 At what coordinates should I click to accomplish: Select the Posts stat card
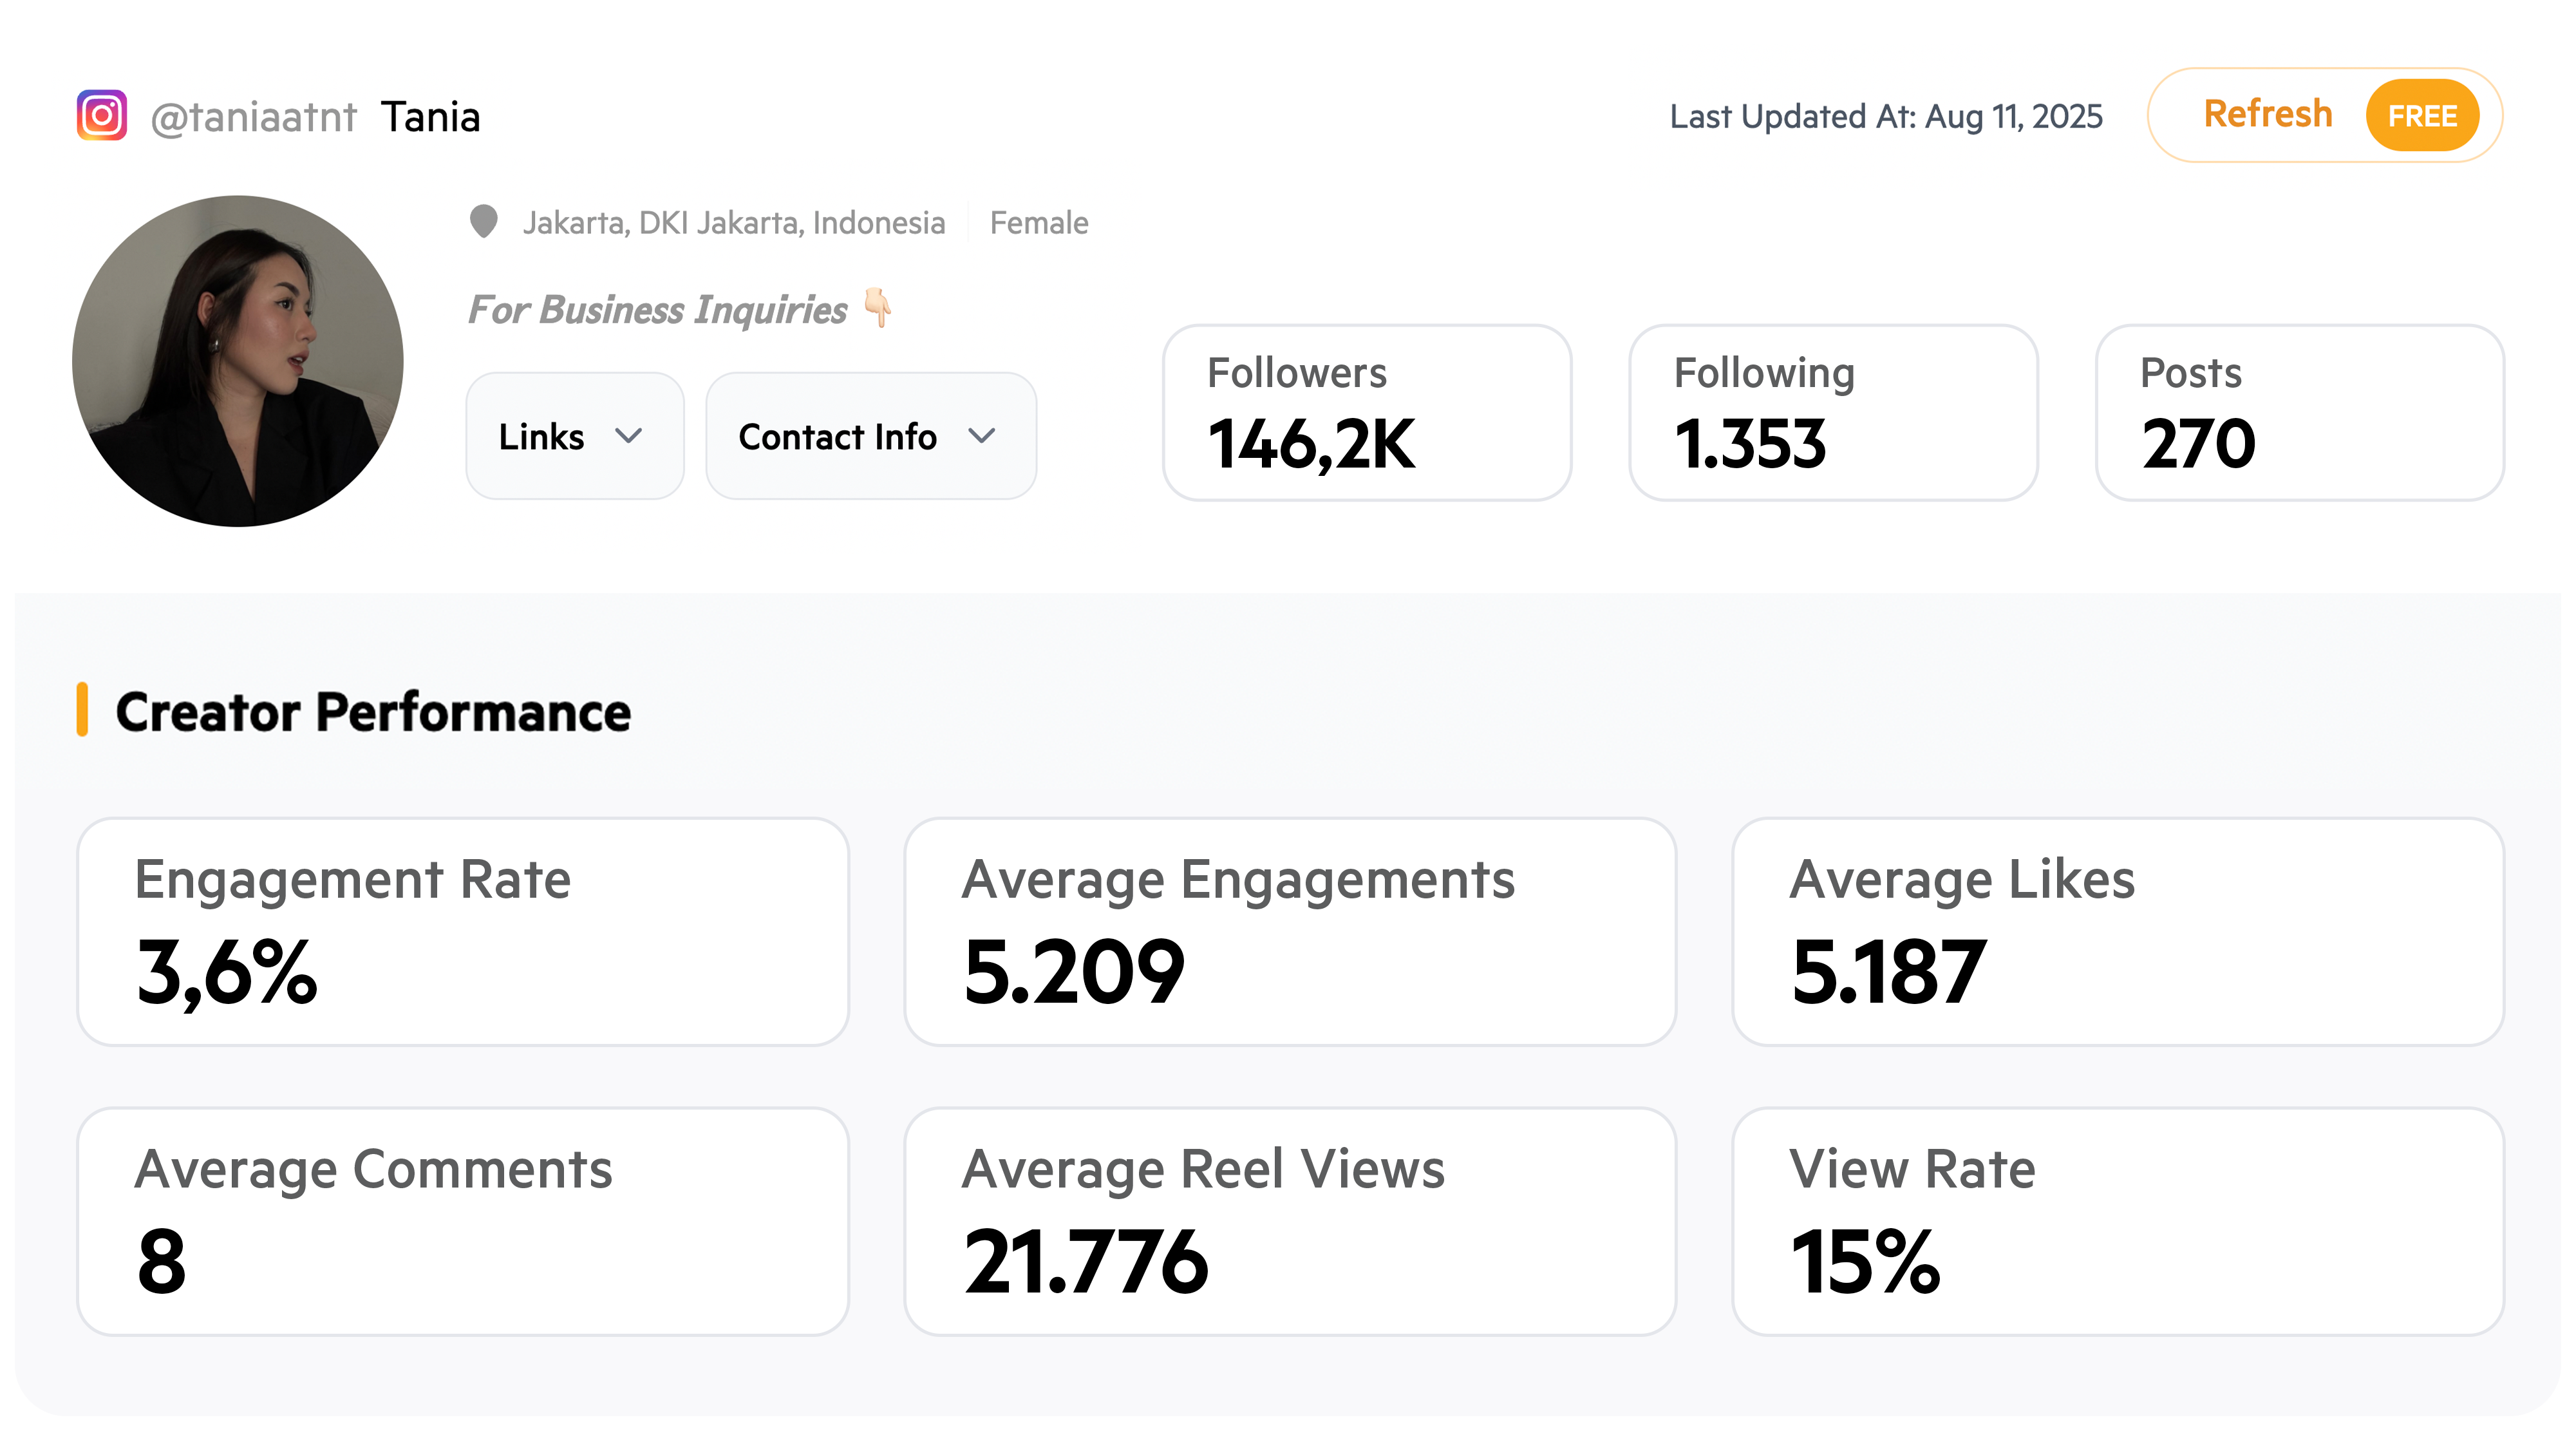(x=2299, y=412)
